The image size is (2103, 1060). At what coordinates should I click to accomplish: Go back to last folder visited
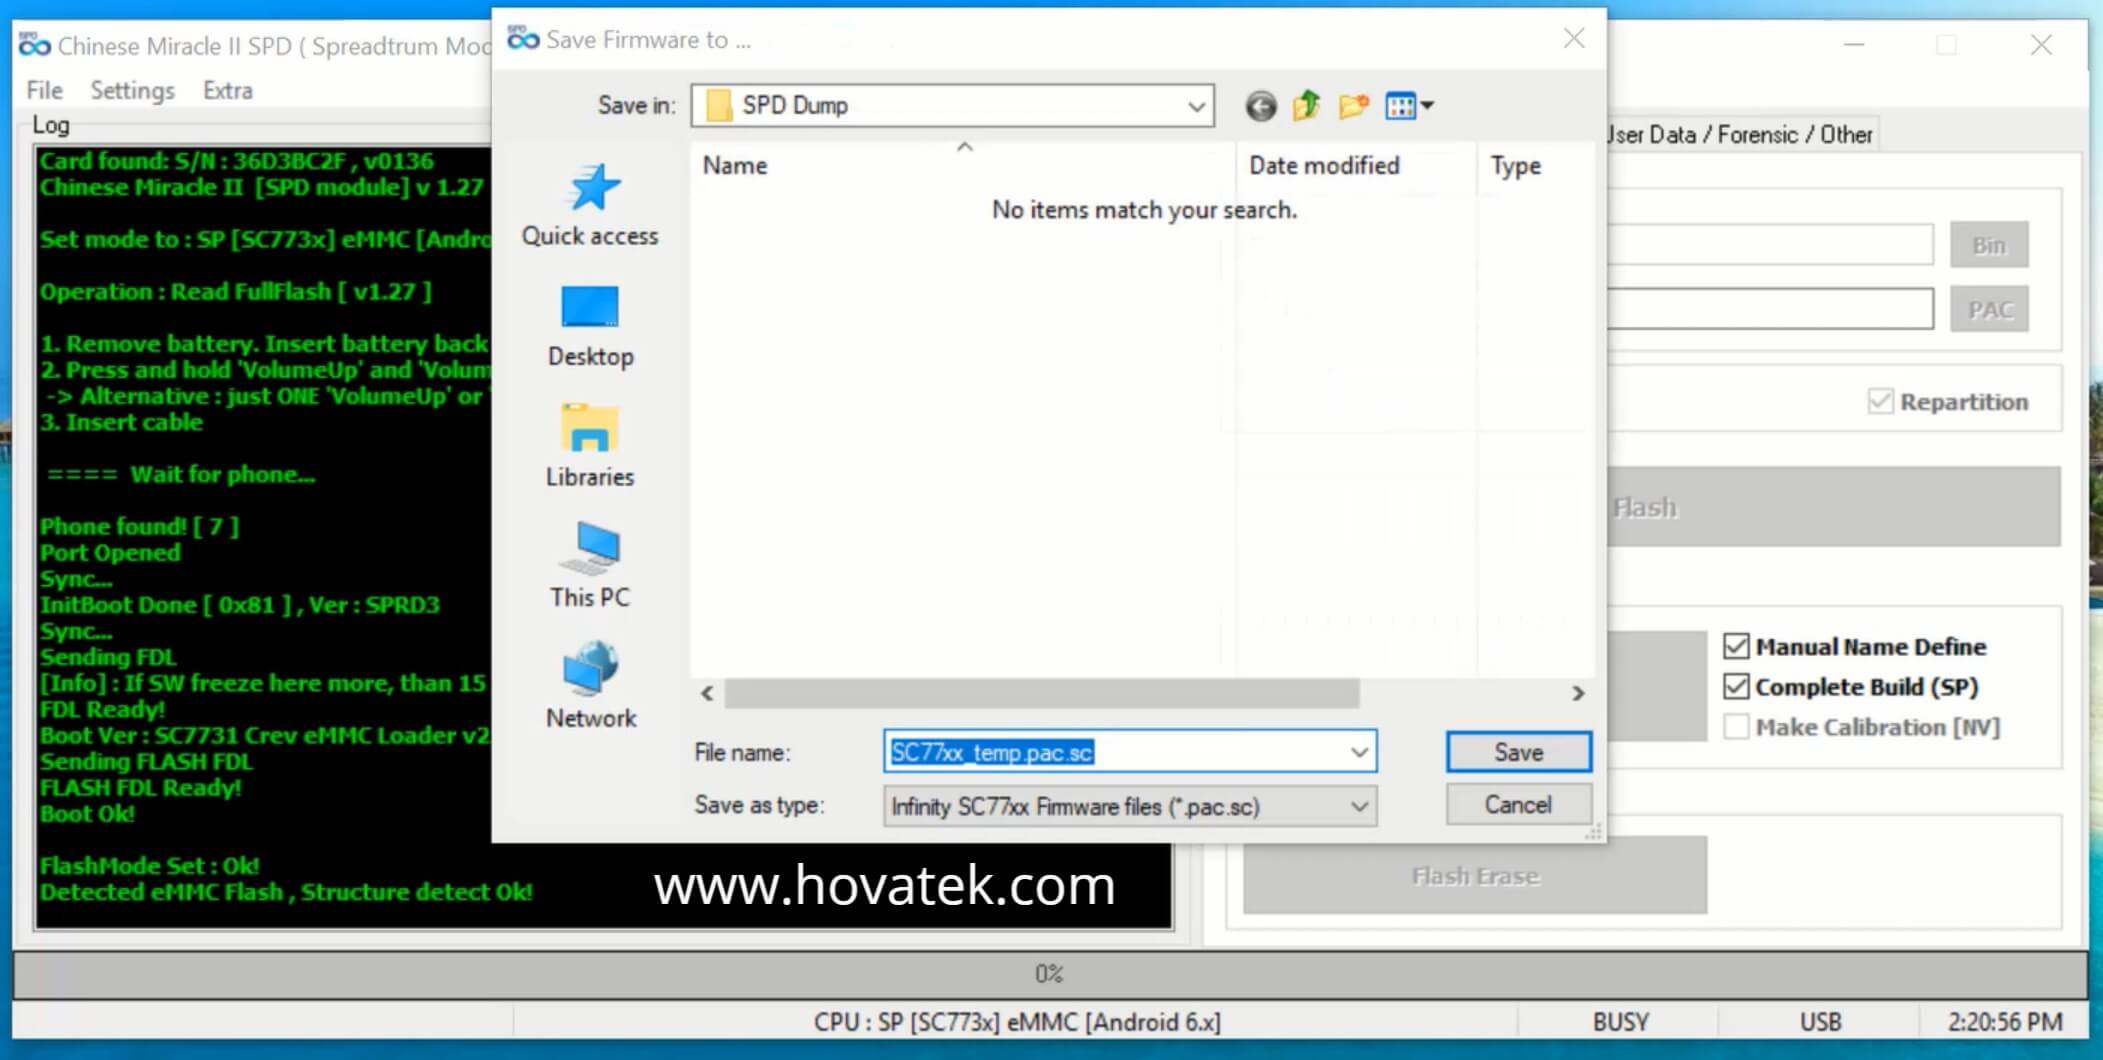click(1260, 105)
